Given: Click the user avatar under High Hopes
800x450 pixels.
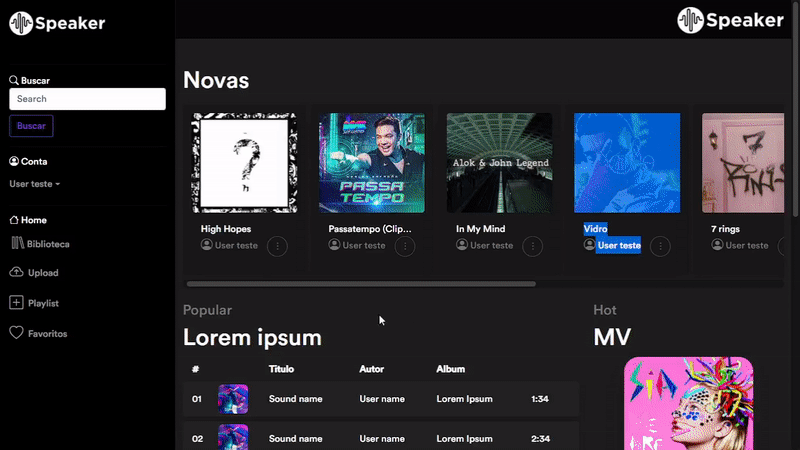Looking at the screenshot, I should (x=207, y=245).
